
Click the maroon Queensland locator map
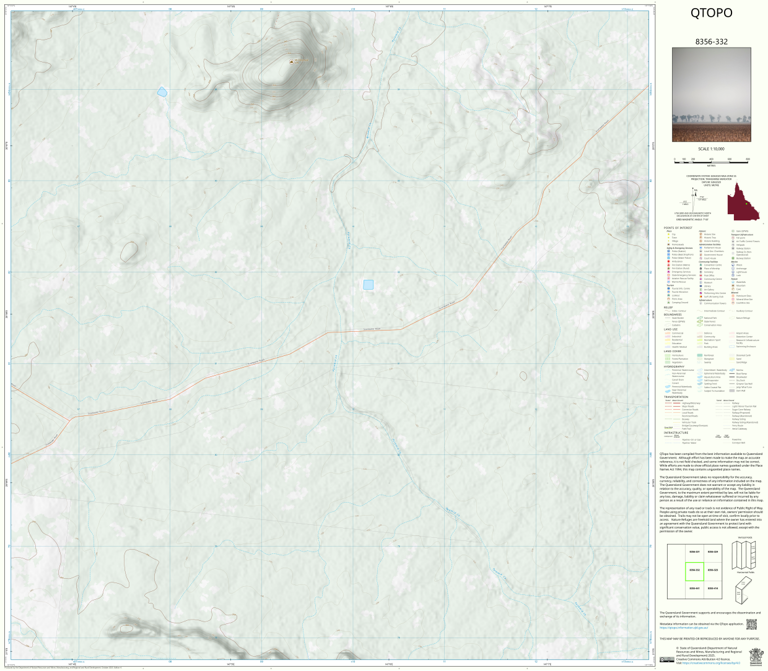(x=743, y=201)
